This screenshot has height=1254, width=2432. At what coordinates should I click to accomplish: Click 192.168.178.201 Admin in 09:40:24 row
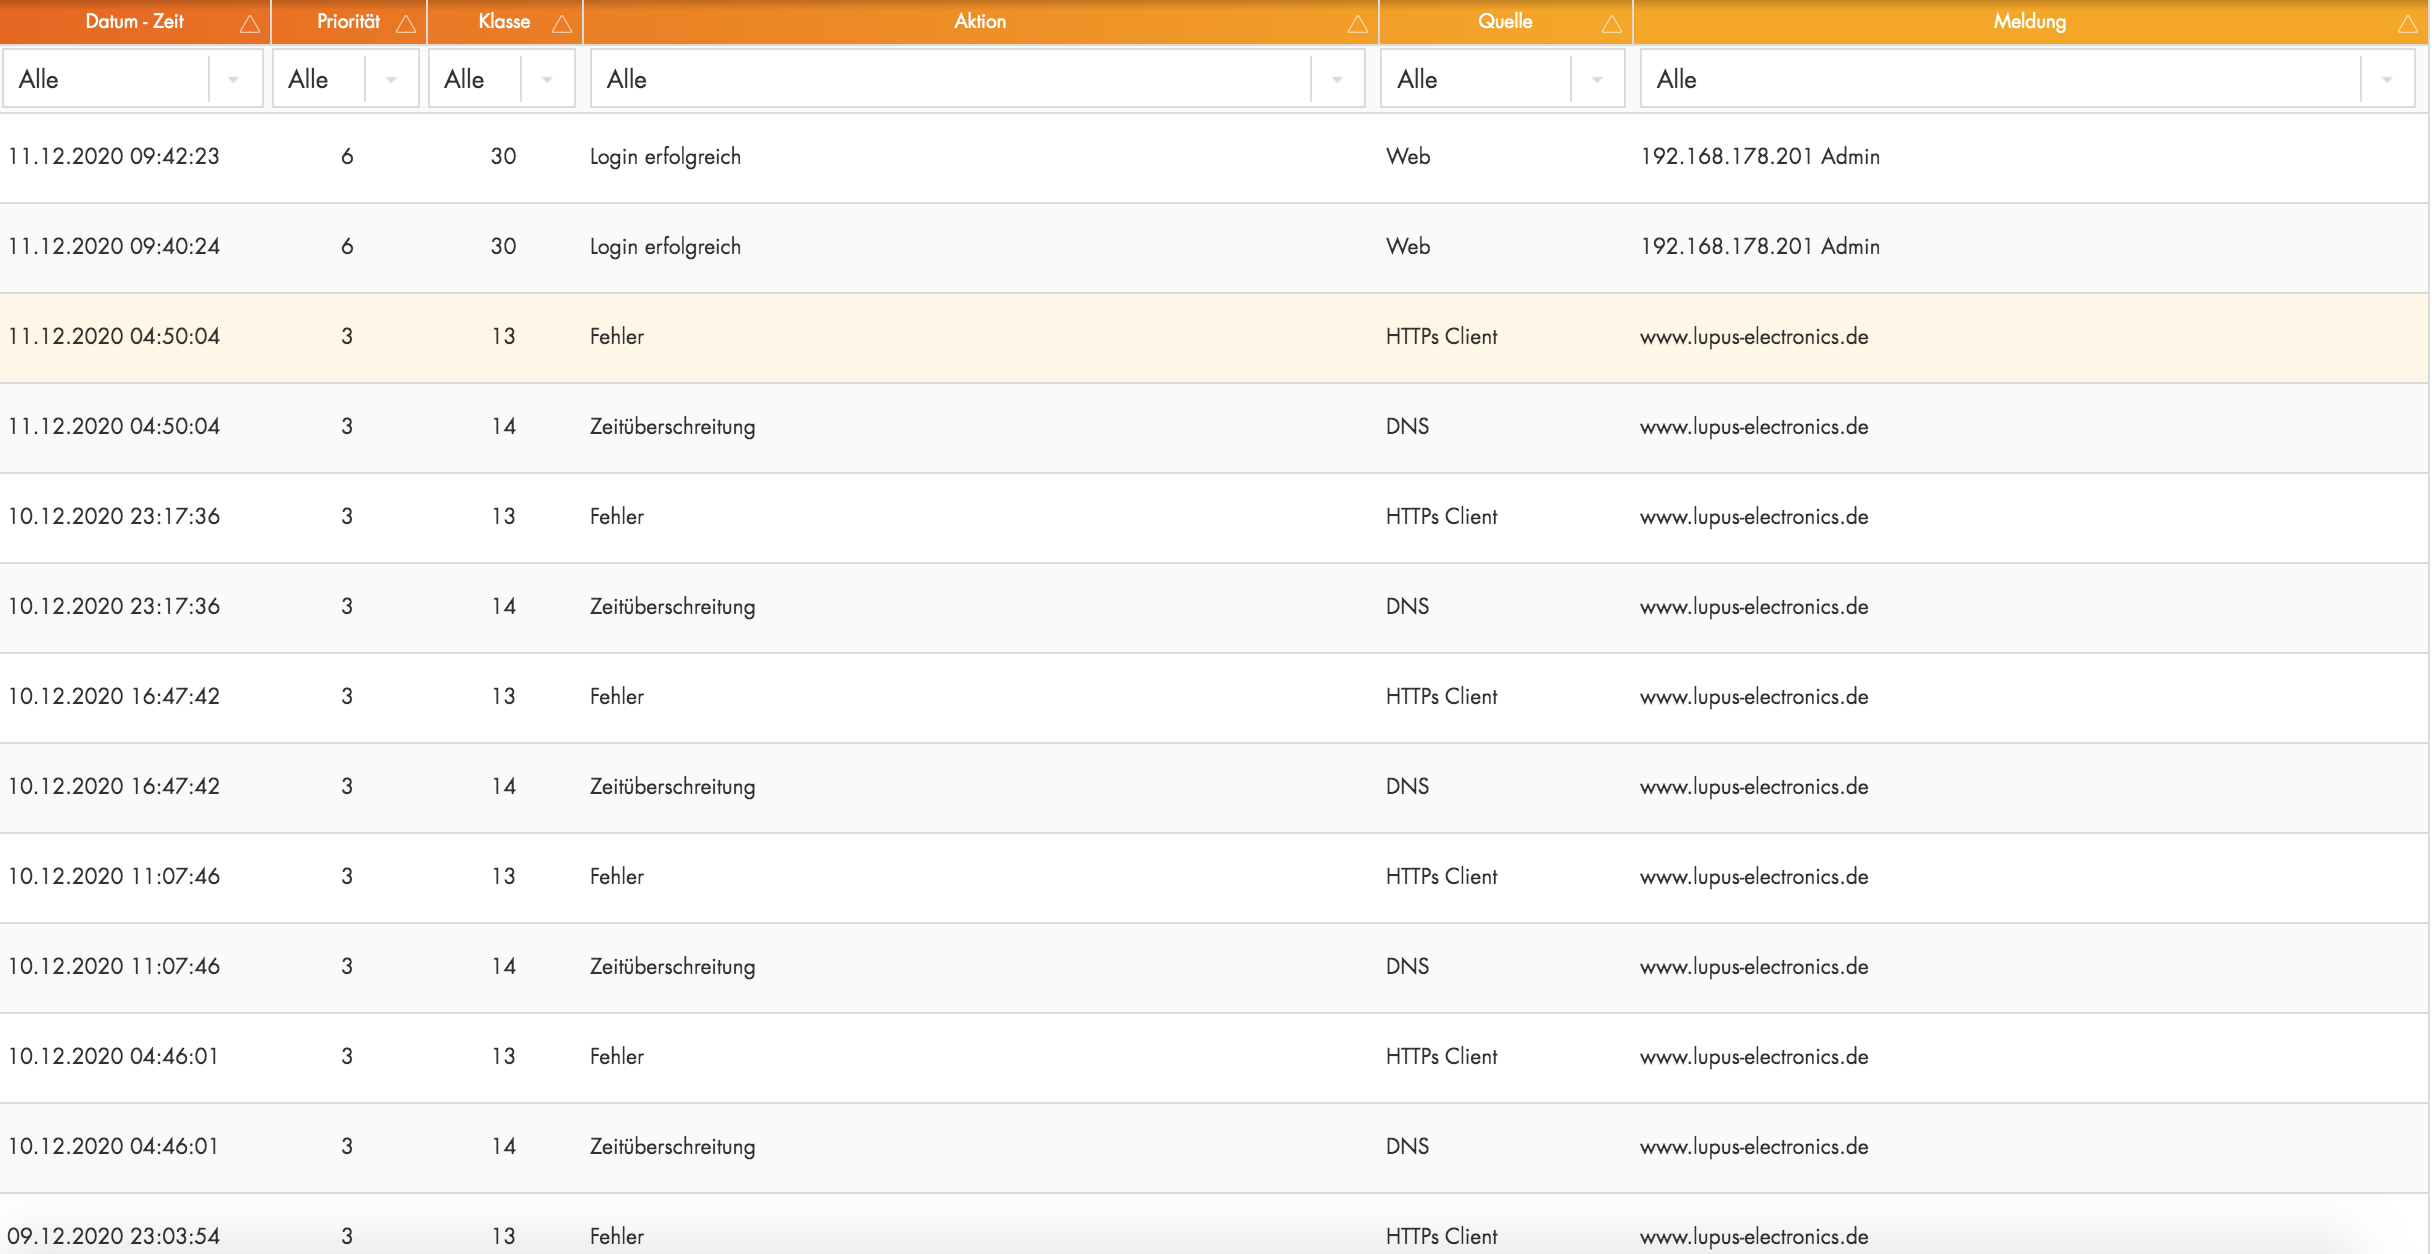[x=1760, y=247]
